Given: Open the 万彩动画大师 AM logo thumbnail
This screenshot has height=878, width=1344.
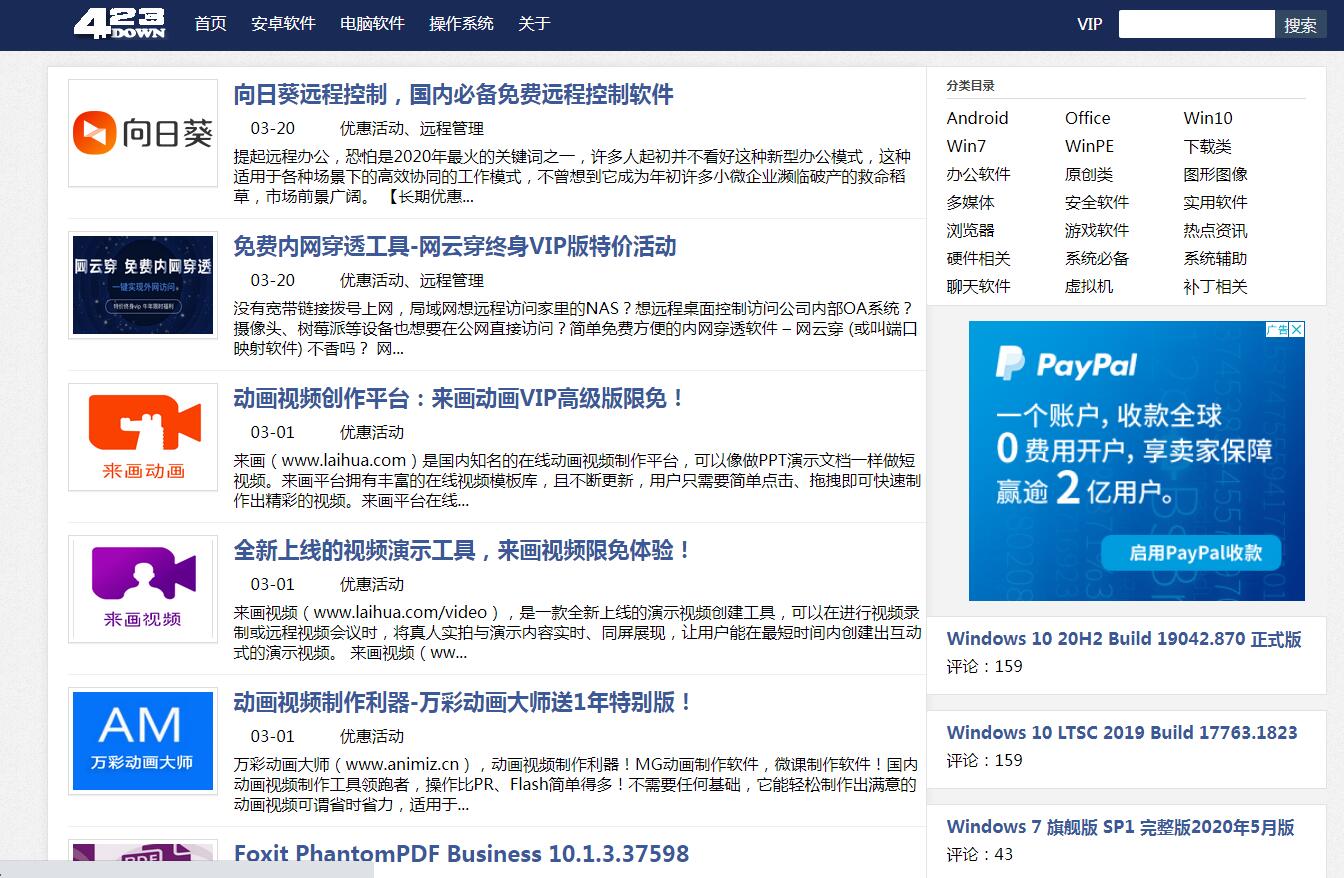Looking at the screenshot, I should pos(143,741).
